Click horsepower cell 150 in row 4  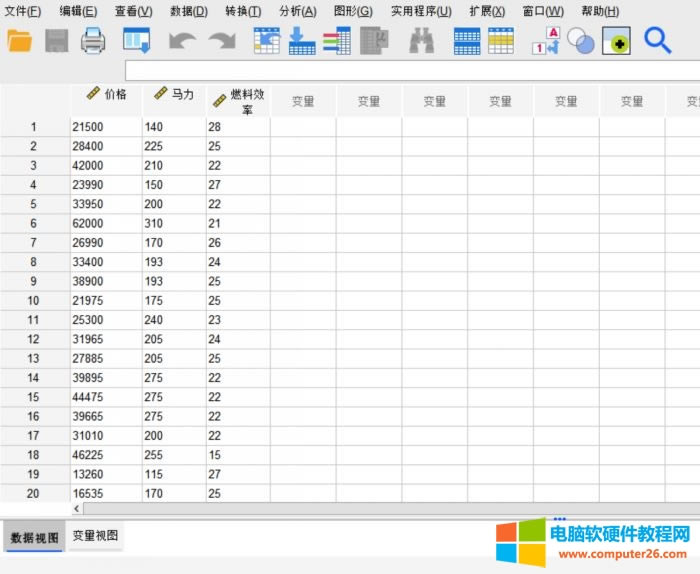coord(174,185)
